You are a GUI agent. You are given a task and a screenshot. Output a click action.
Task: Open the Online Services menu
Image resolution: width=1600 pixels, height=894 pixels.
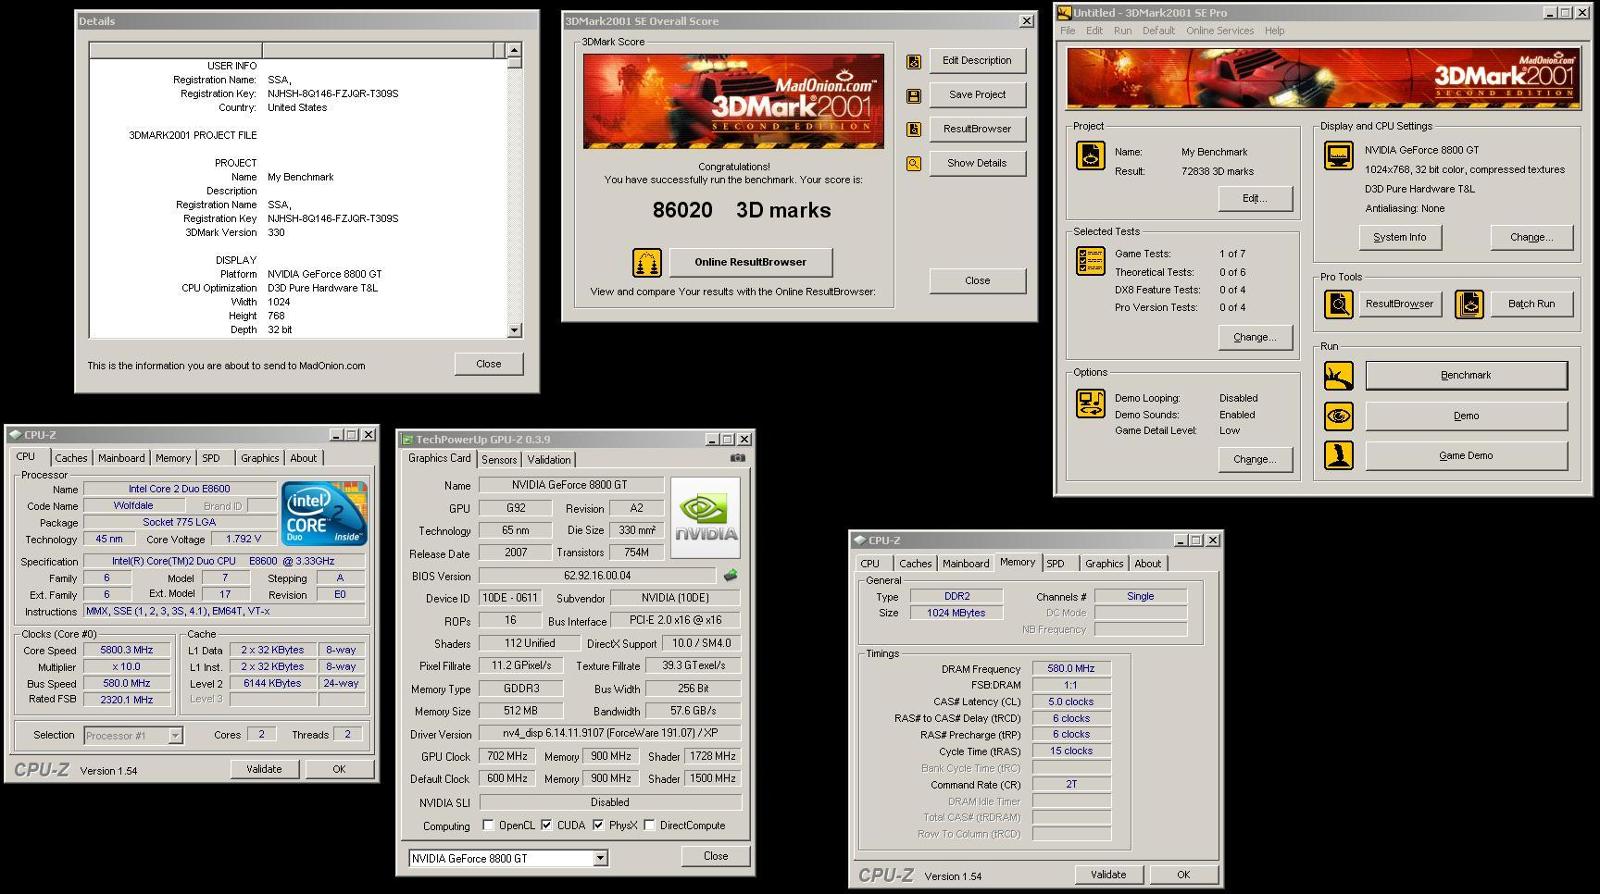click(x=1220, y=31)
